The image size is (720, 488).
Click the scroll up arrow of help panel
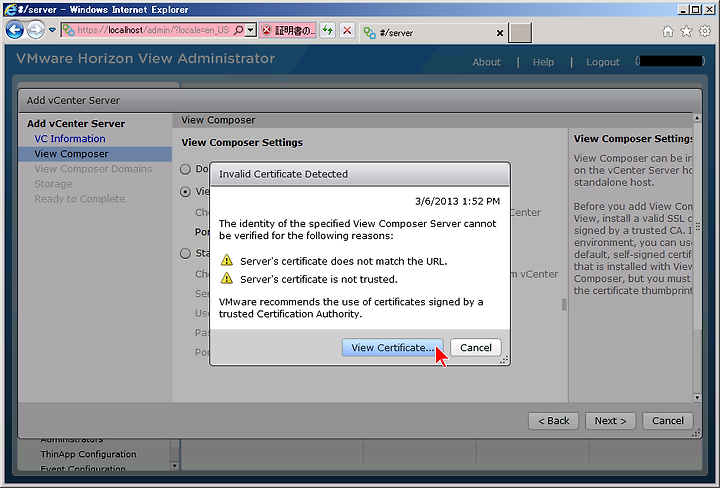coord(697,118)
